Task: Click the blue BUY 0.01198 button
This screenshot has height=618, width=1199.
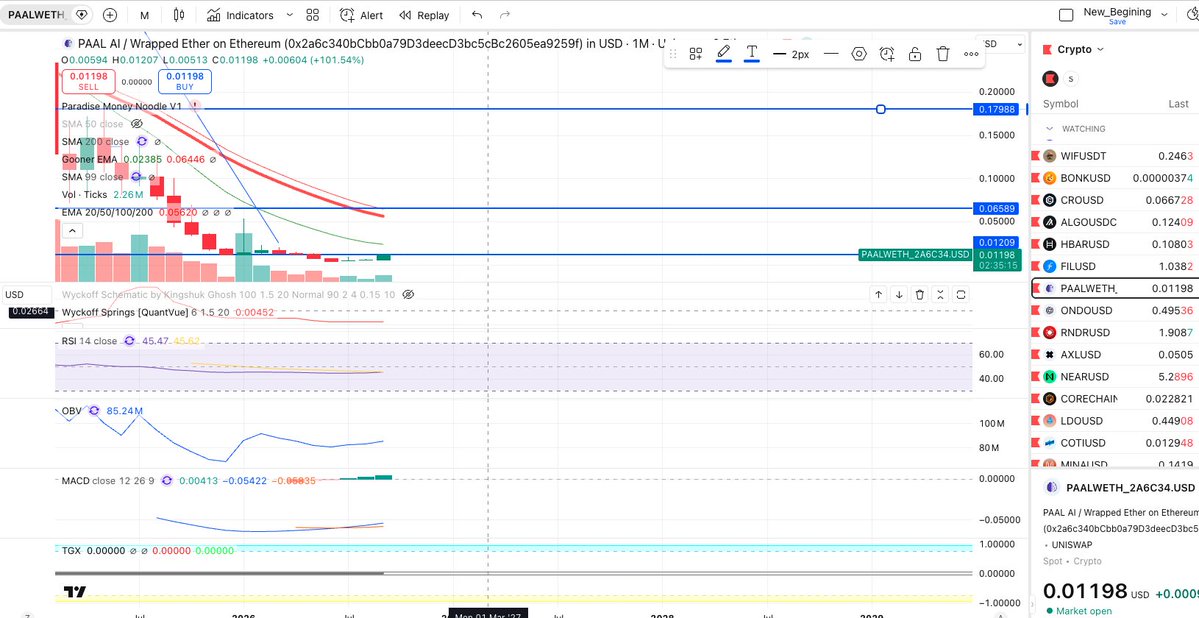Action: (x=184, y=81)
